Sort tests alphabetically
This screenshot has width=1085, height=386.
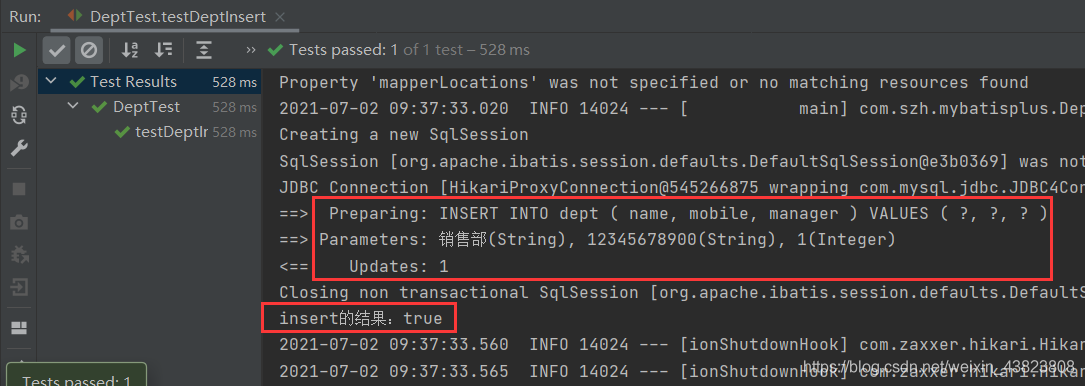[x=130, y=50]
